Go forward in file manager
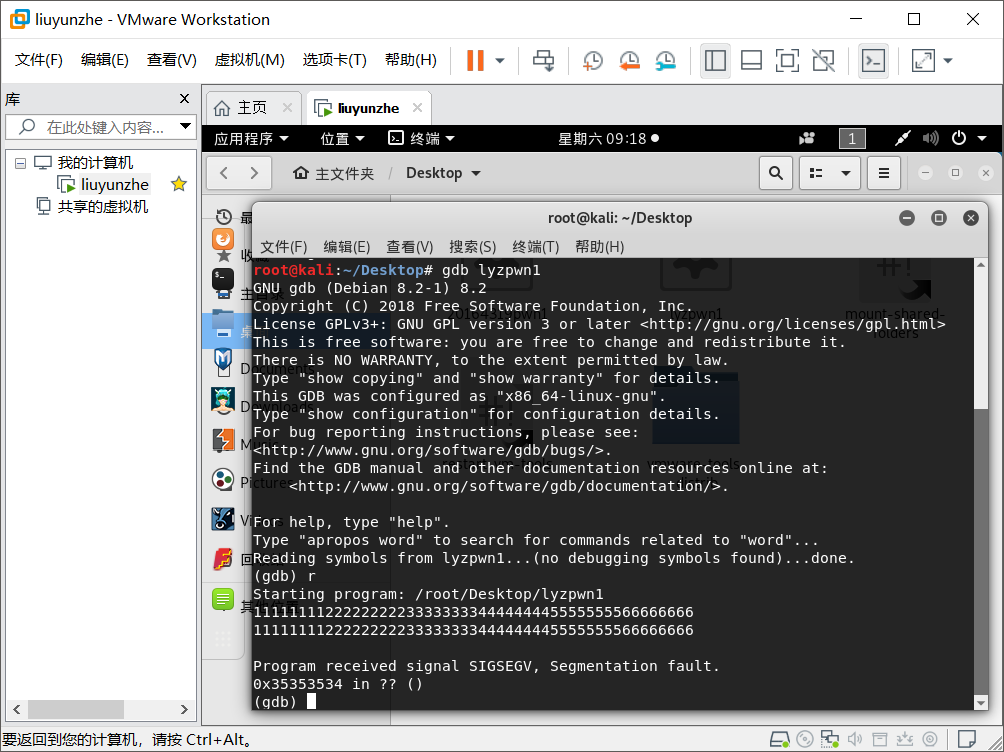The width and height of the screenshot is (1004, 752). click(x=254, y=173)
